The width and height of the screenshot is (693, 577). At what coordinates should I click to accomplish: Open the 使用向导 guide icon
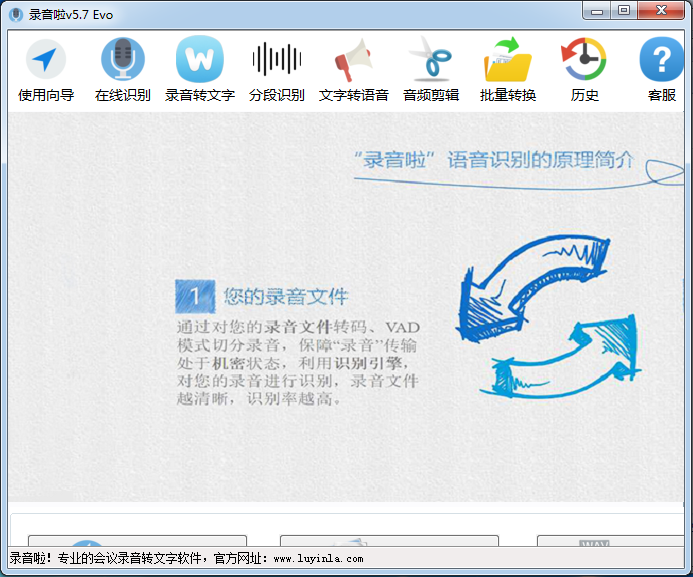pos(46,59)
